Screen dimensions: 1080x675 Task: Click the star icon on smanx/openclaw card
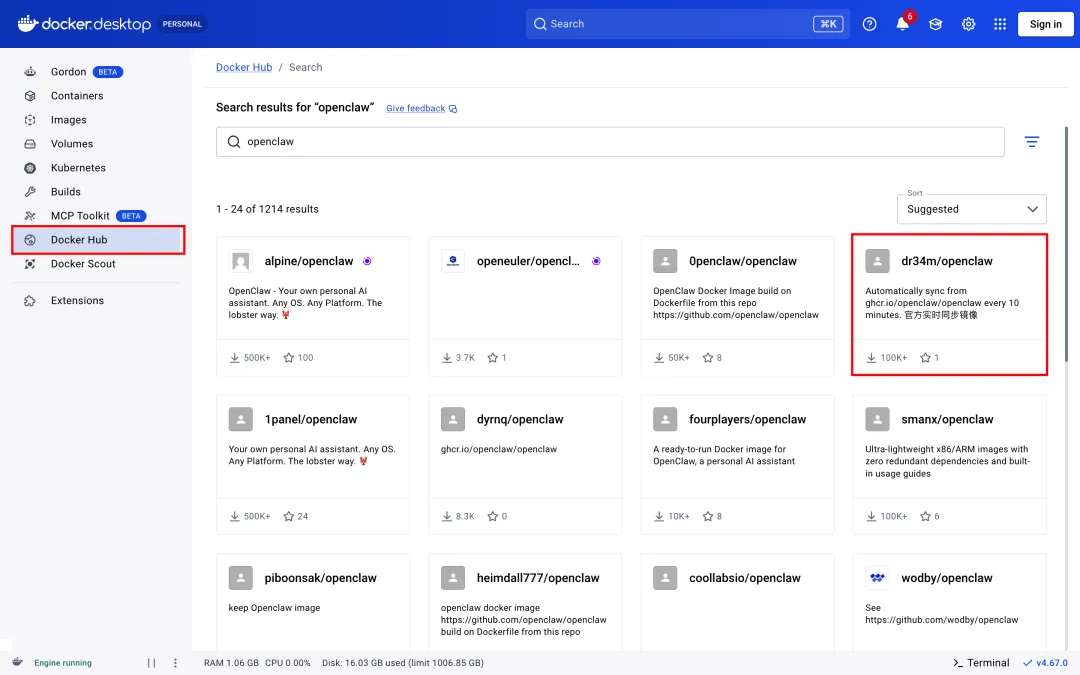(x=925, y=516)
